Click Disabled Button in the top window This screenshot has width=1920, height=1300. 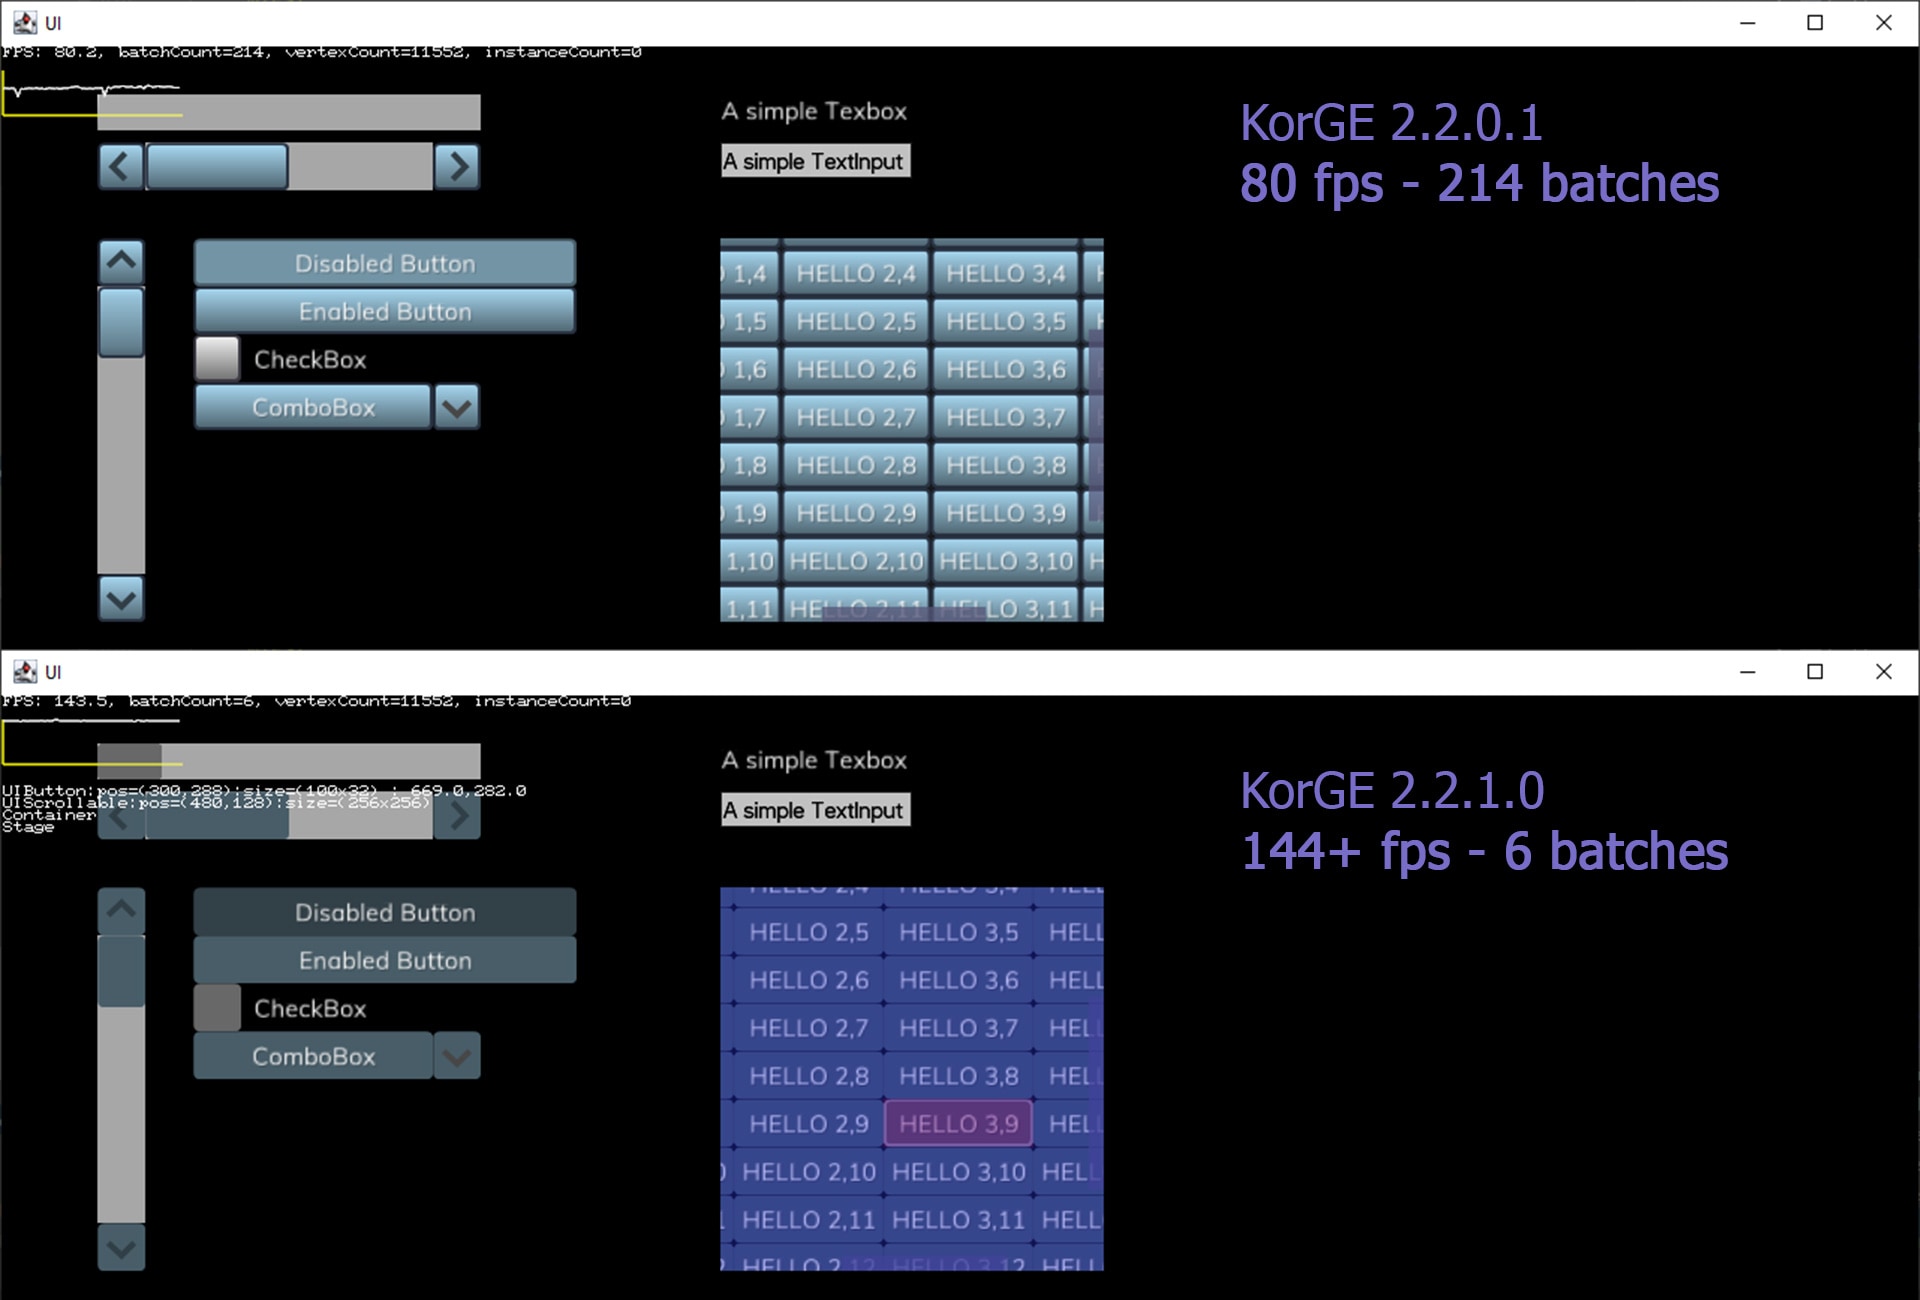point(385,263)
